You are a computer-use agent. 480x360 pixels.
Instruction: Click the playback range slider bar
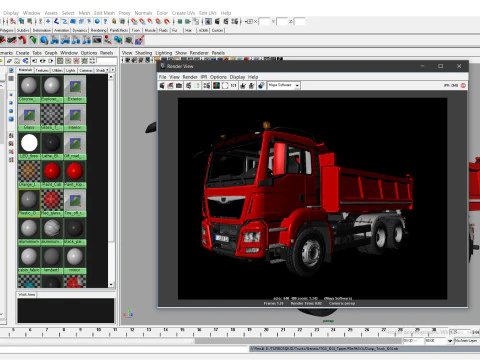298,341
